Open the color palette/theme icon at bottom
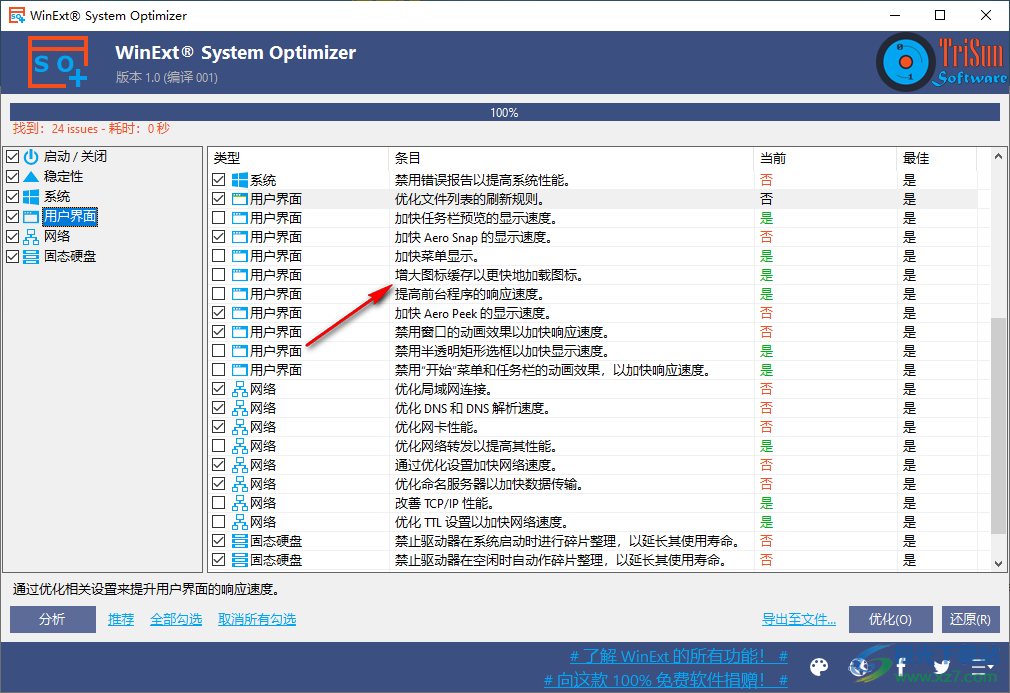Image resolution: width=1010 pixels, height=693 pixels. coord(819,667)
